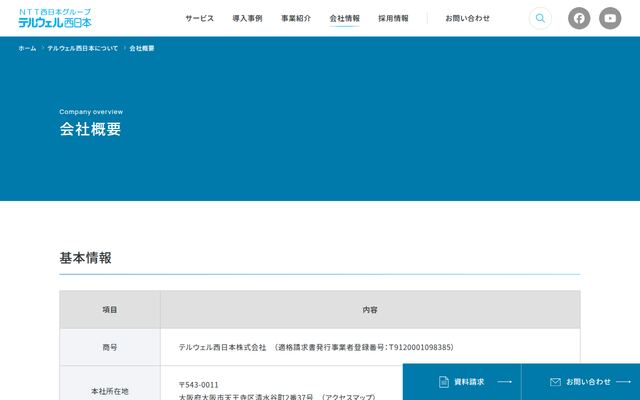Open the 導入事例 menu

[x=247, y=18]
